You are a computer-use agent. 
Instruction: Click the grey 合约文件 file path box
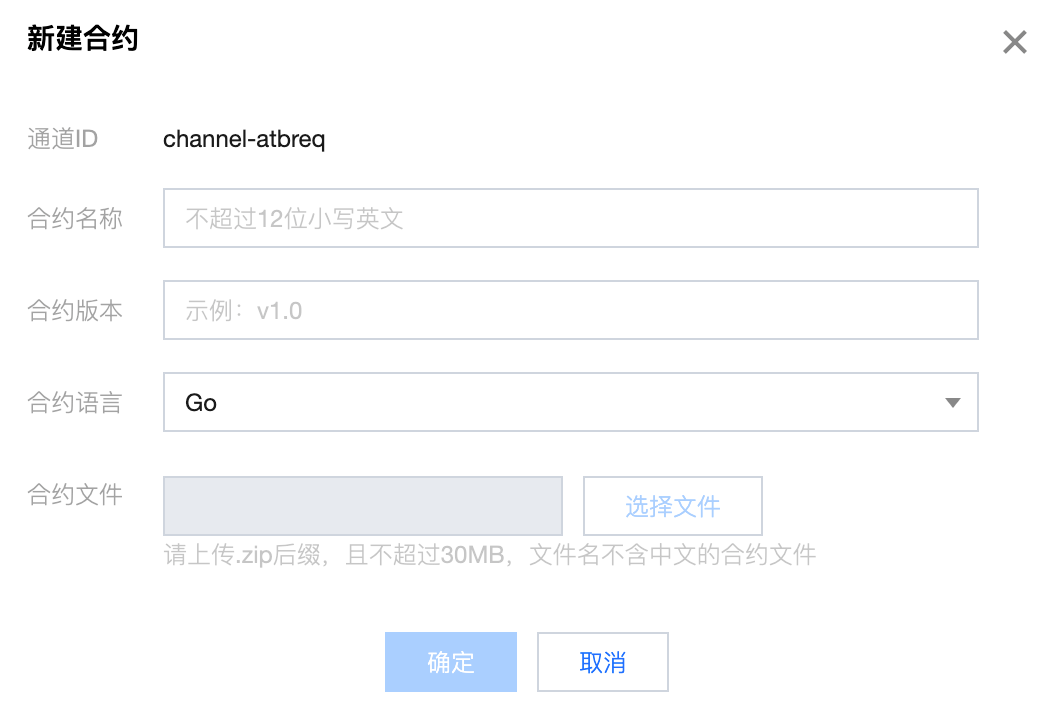(x=362, y=506)
